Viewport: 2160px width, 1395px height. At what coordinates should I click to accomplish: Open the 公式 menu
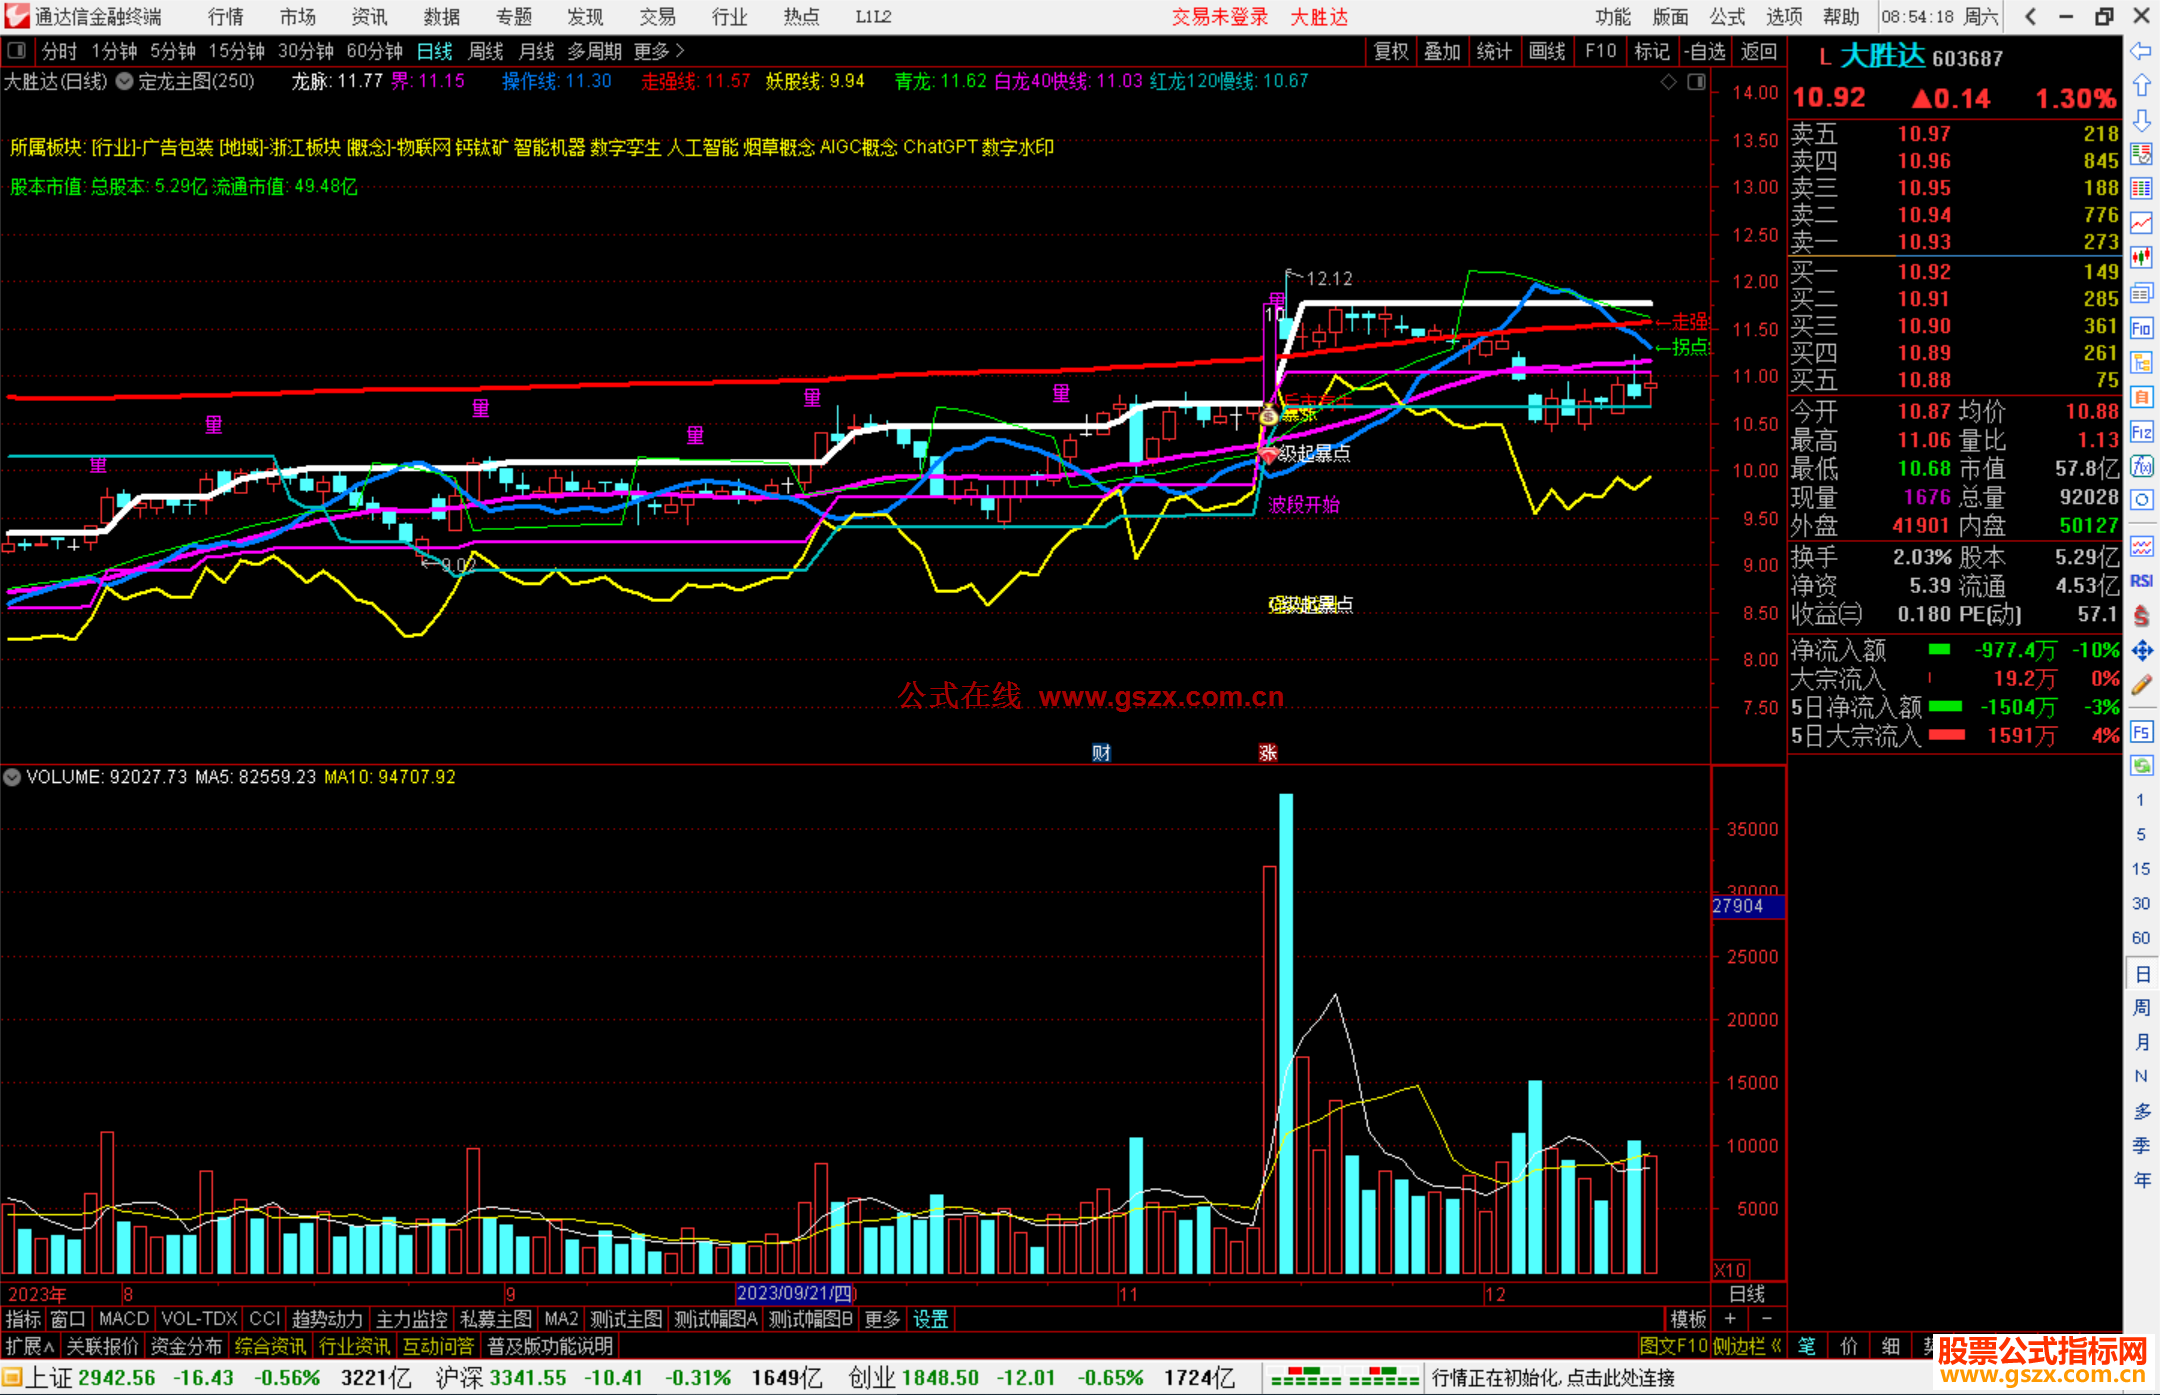1727,17
